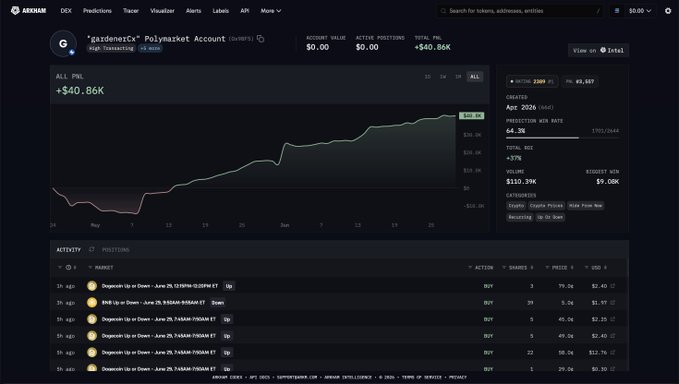Screen dimensions: 679x384
Task: Open external link for $2.35 row
Action: tap(613, 319)
